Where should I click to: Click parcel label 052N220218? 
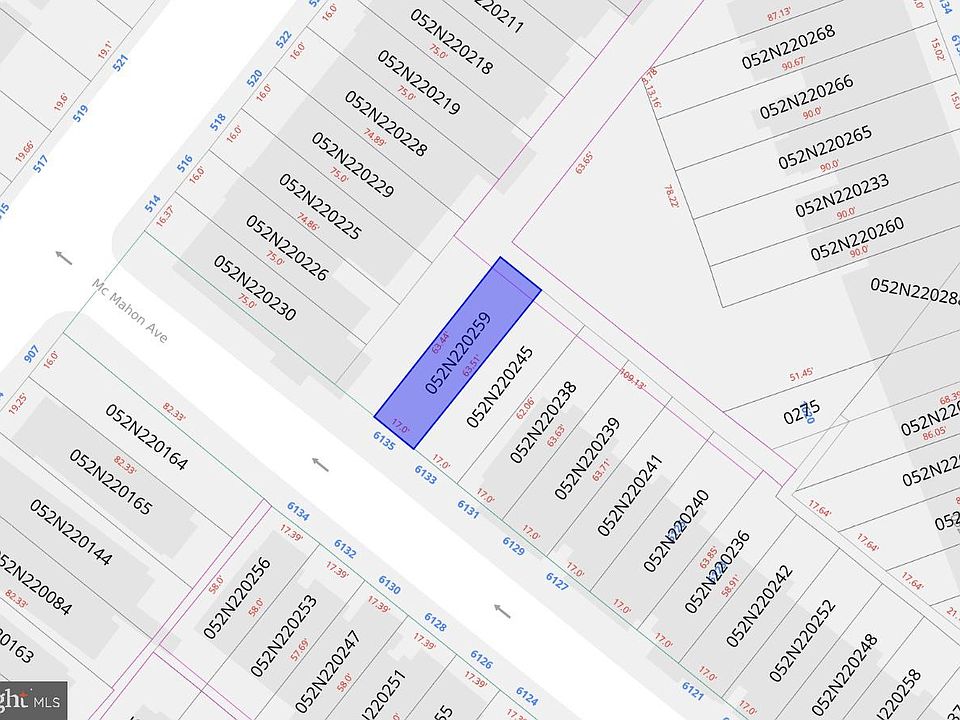(x=451, y=42)
